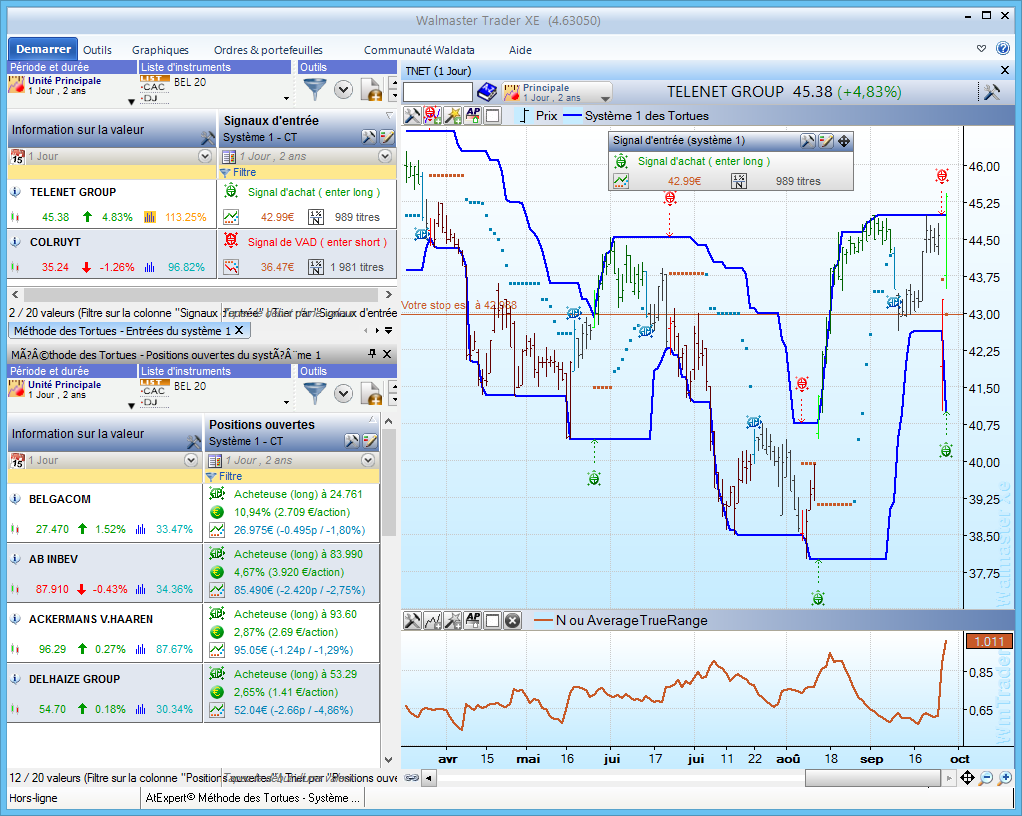Viewport: 1022px width, 816px height.
Task: Open the help icon in the title area
Action: click(1003, 48)
